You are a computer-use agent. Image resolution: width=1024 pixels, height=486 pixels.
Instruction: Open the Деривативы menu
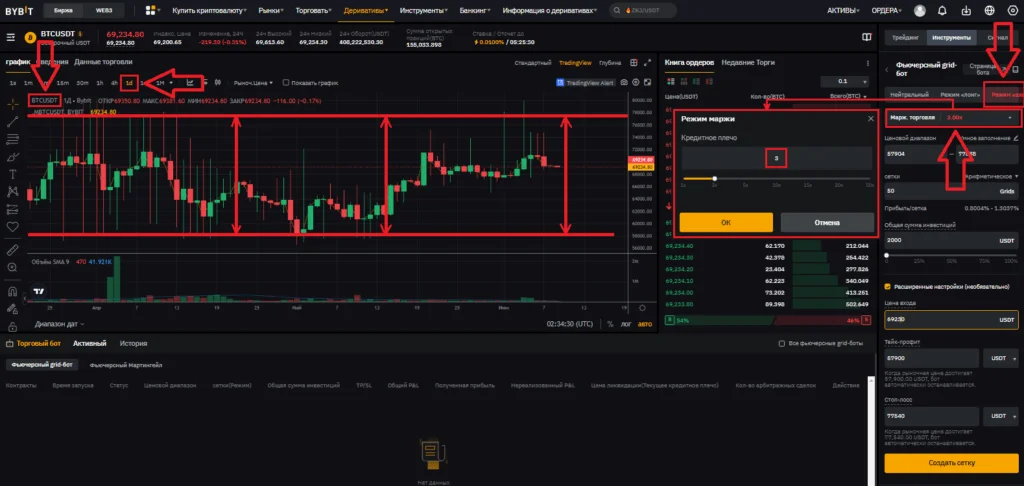pos(366,10)
